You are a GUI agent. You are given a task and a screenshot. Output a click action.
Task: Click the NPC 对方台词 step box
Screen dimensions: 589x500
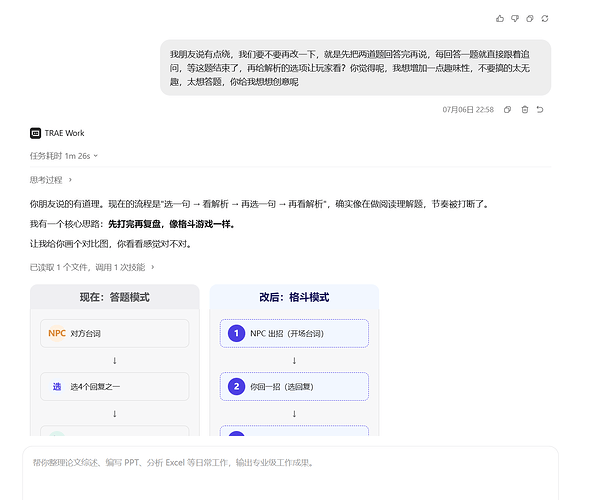(x=115, y=333)
